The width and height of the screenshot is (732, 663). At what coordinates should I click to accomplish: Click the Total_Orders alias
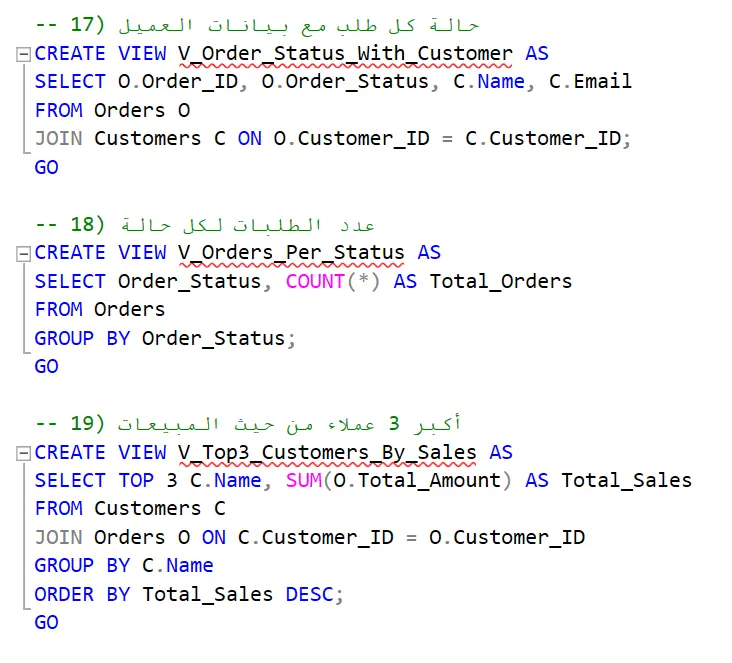[500, 282]
